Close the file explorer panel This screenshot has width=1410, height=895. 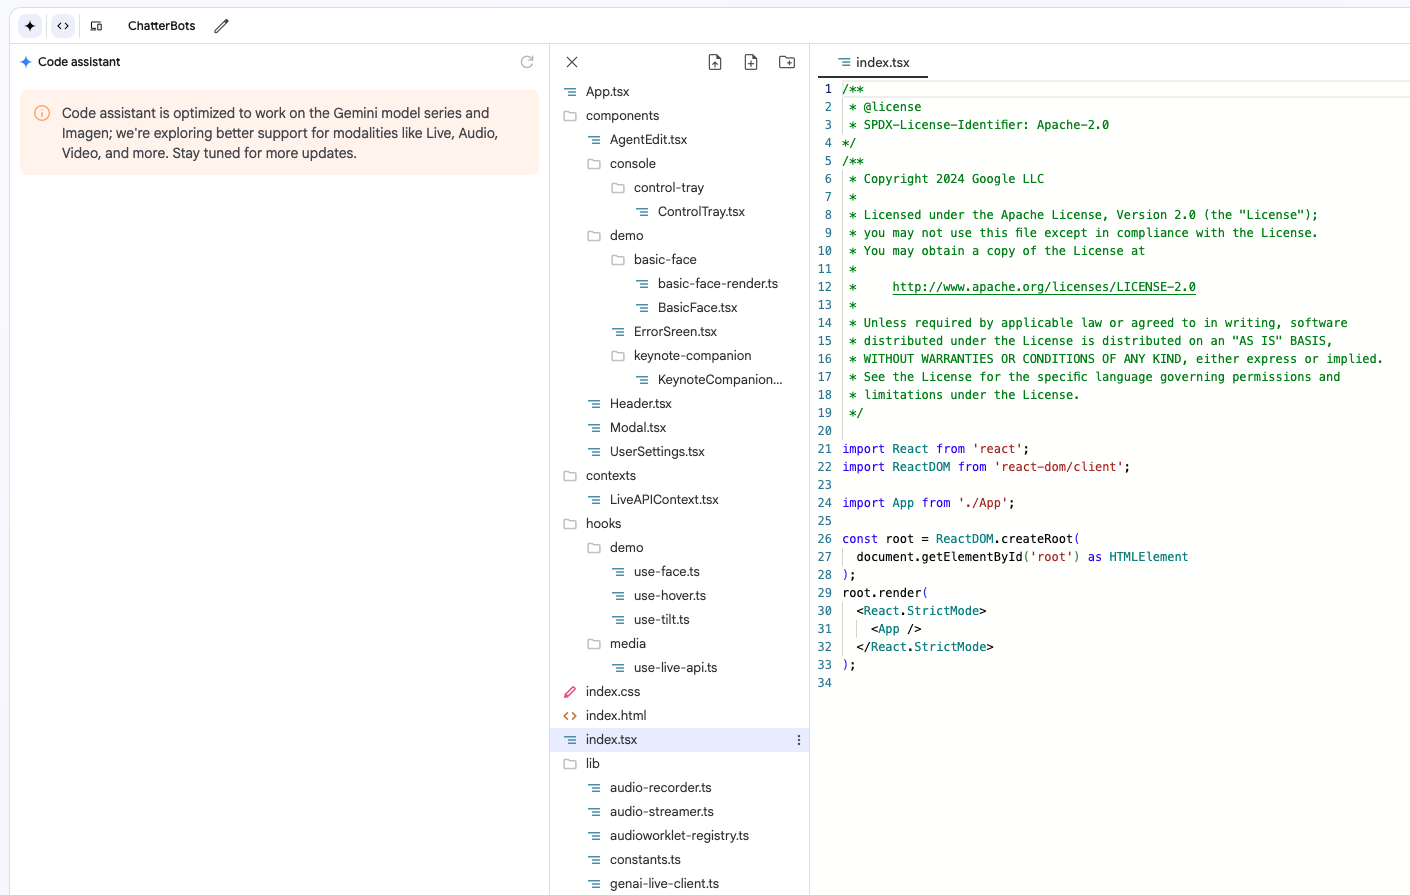click(572, 62)
